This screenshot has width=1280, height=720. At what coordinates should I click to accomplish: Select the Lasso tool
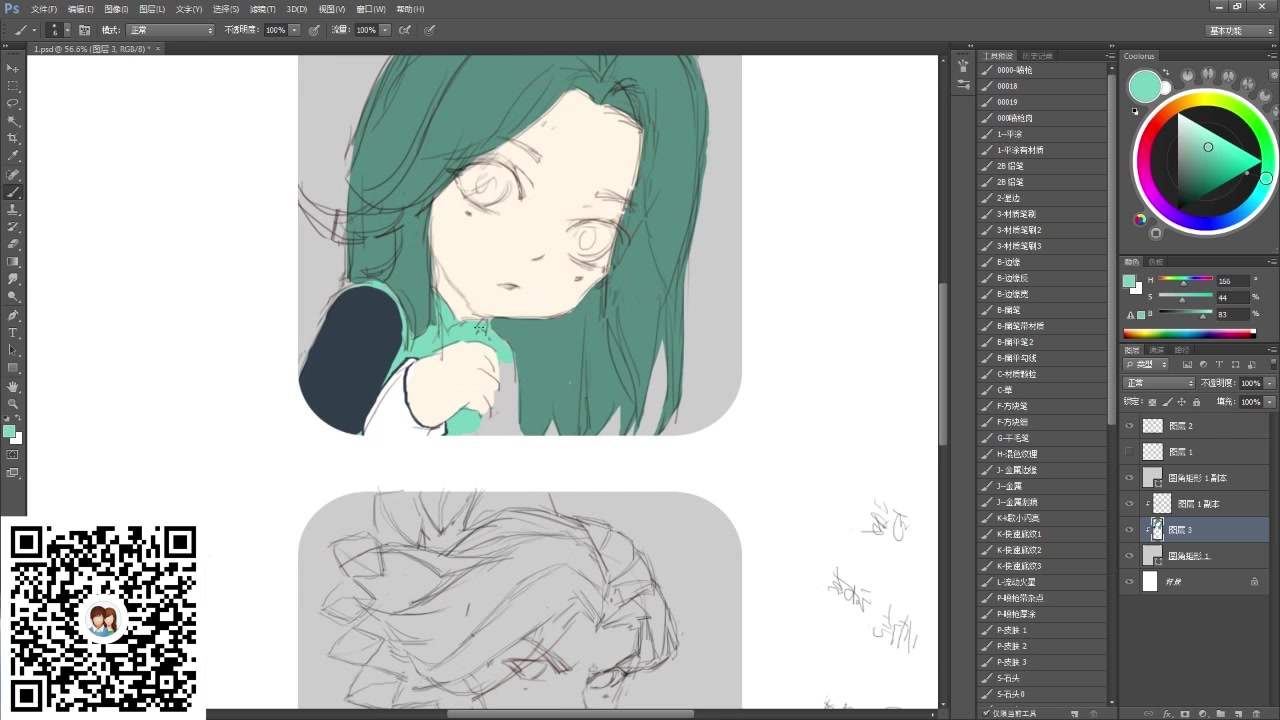click(x=13, y=103)
